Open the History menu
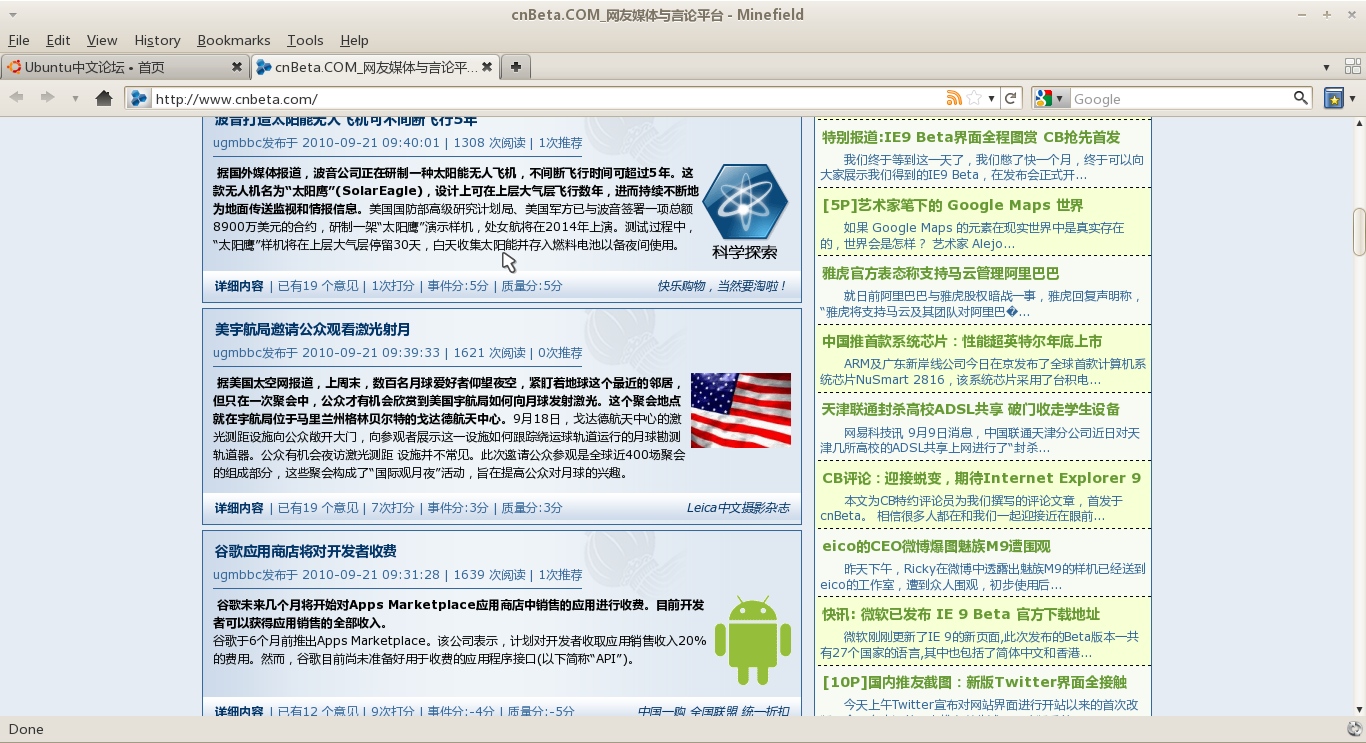Viewport: 1366px width, 743px height. (x=157, y=40)
